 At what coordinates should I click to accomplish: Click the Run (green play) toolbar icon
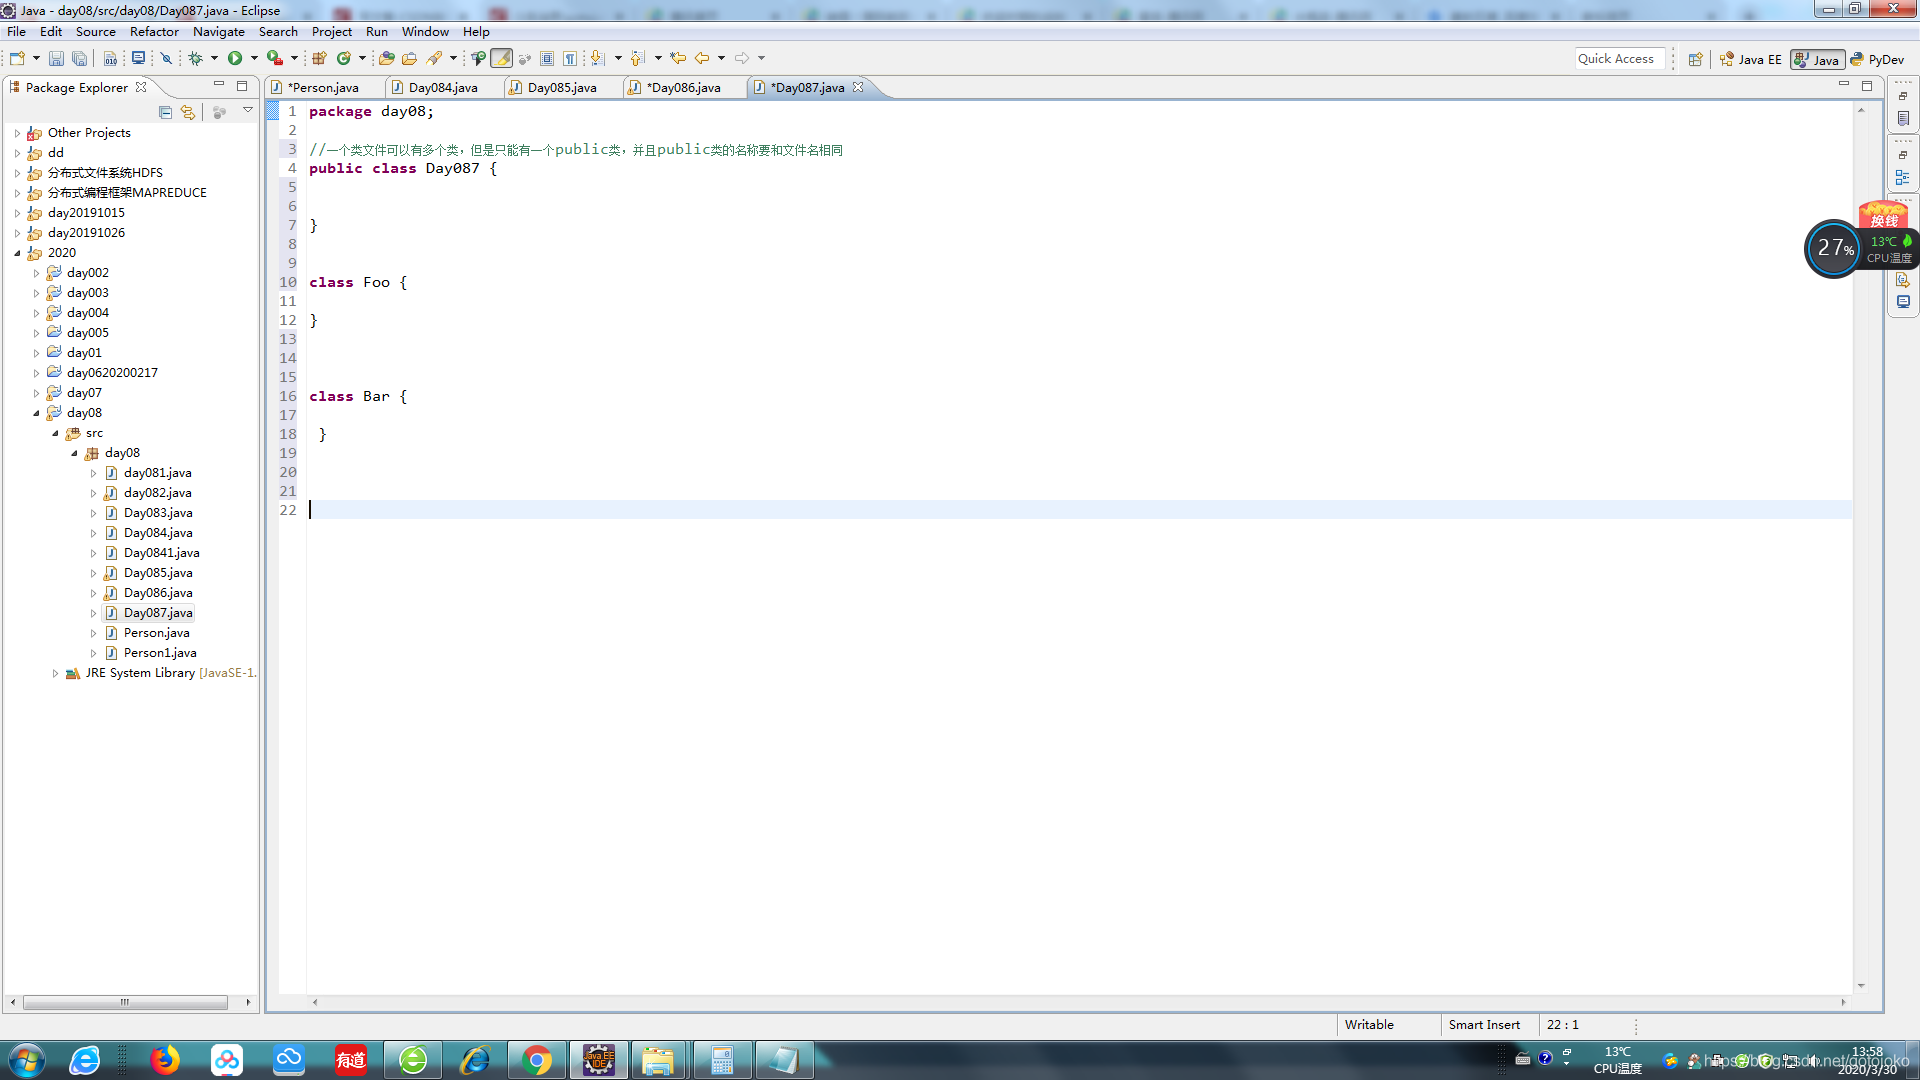(x=235, y=59)
